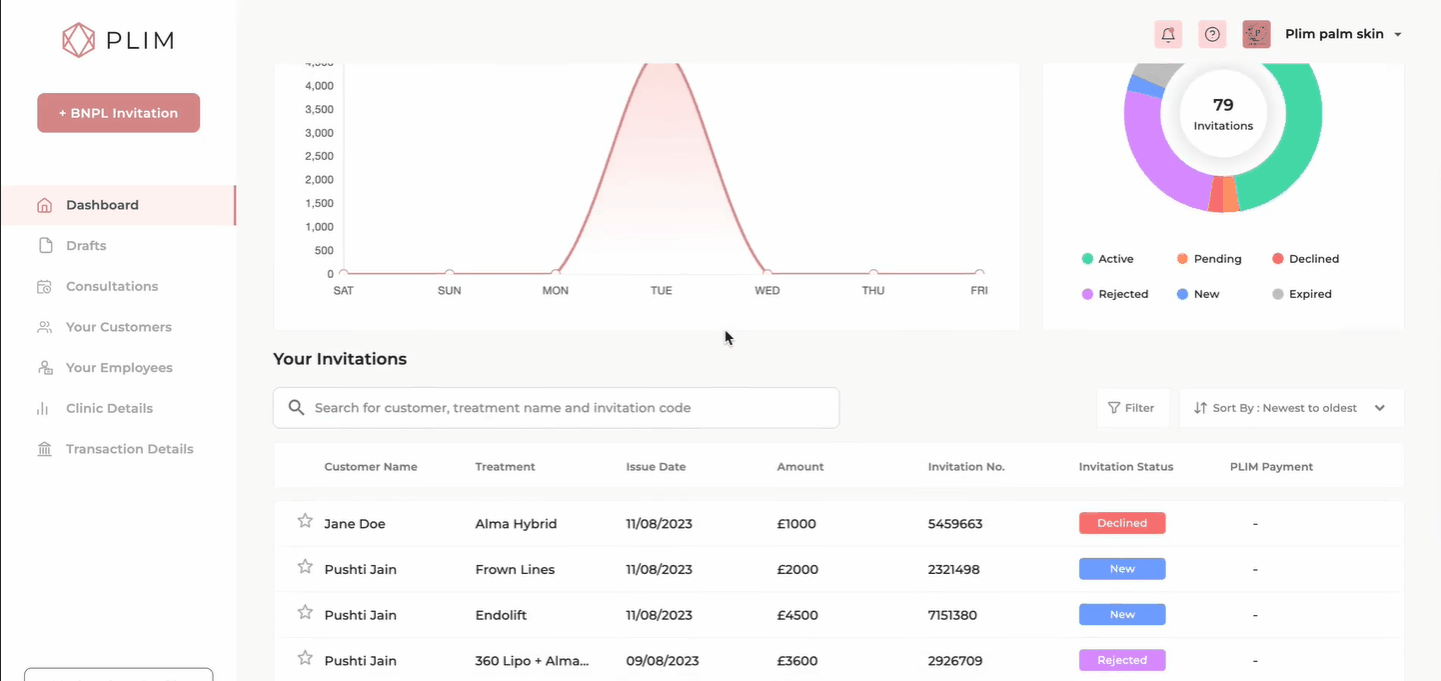This screenshot has height=681, width=1441.
Task: Open the help question mark icon
Action: [1212, 34]
